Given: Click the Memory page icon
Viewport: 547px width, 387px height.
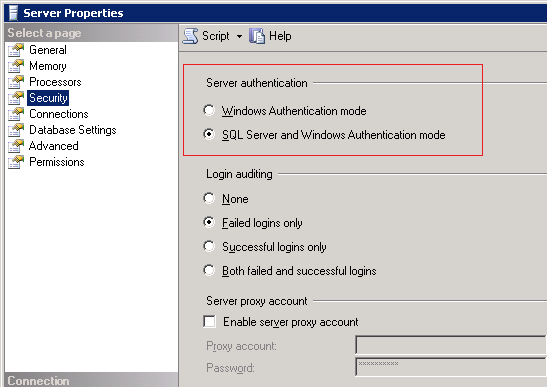Looking at the screenshot, I should 16,66.
